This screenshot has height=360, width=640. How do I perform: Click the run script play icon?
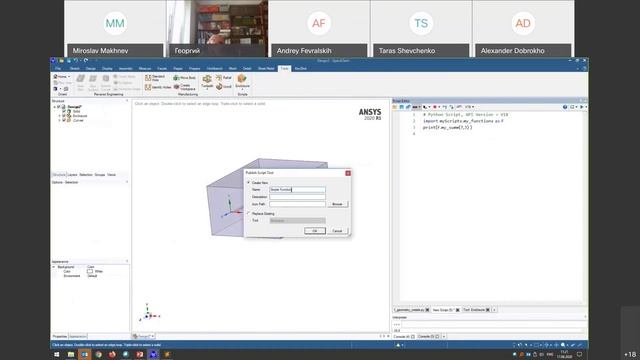tap(582, 107)
